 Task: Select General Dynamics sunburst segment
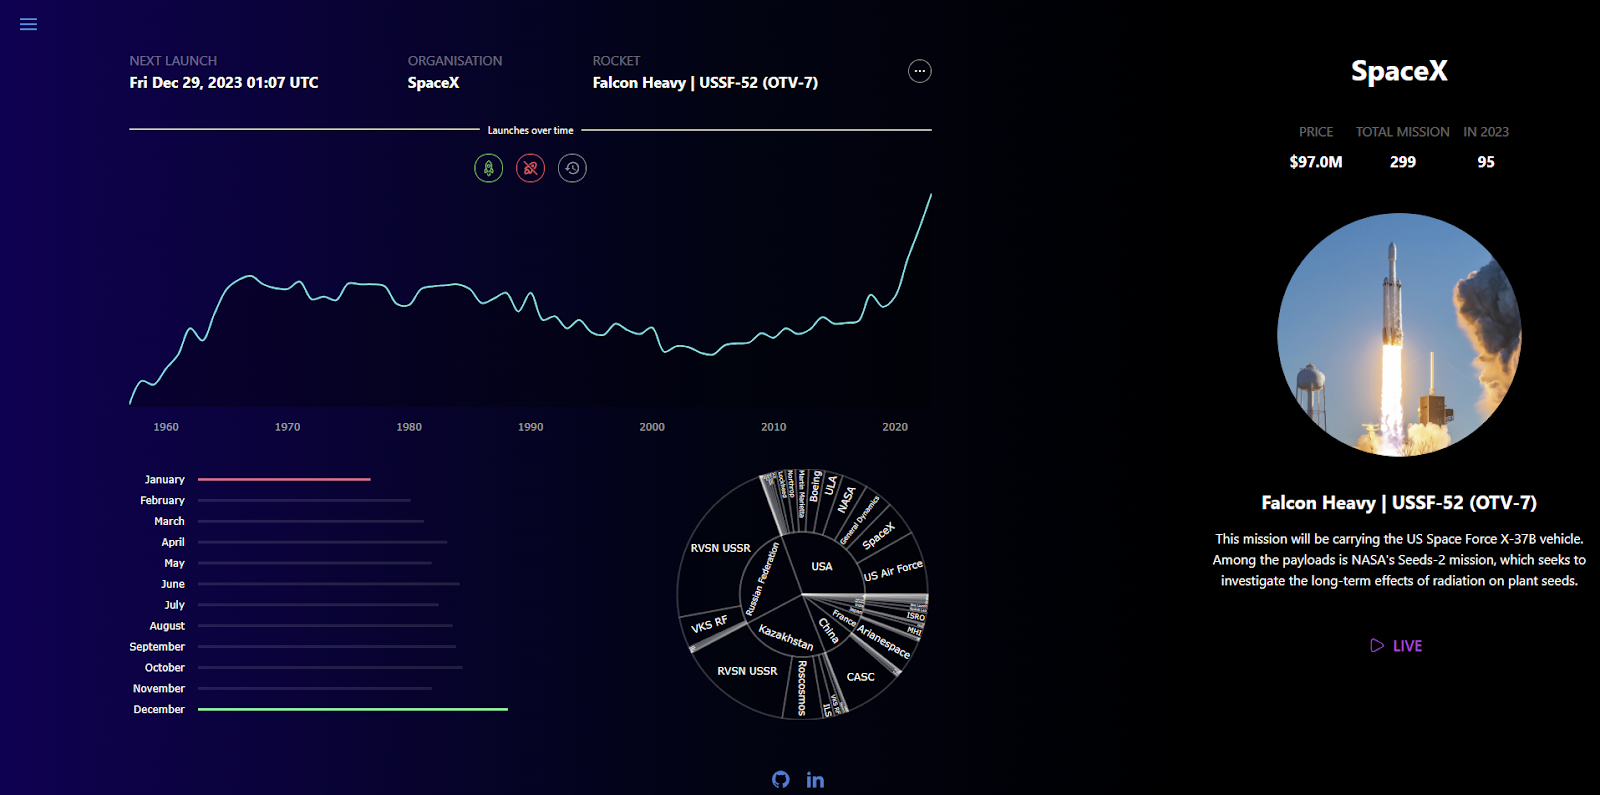859,520
